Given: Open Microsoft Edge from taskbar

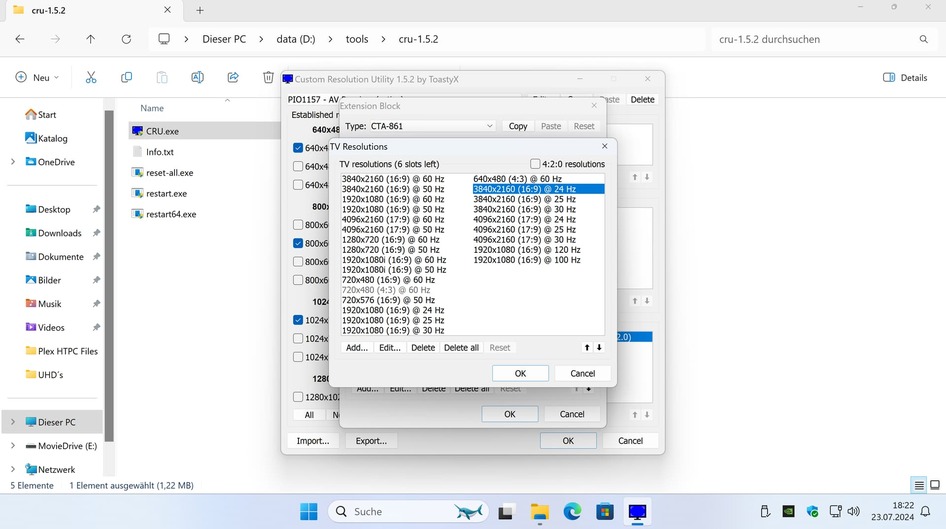Looking at the screenshot, I should (572, 512).
